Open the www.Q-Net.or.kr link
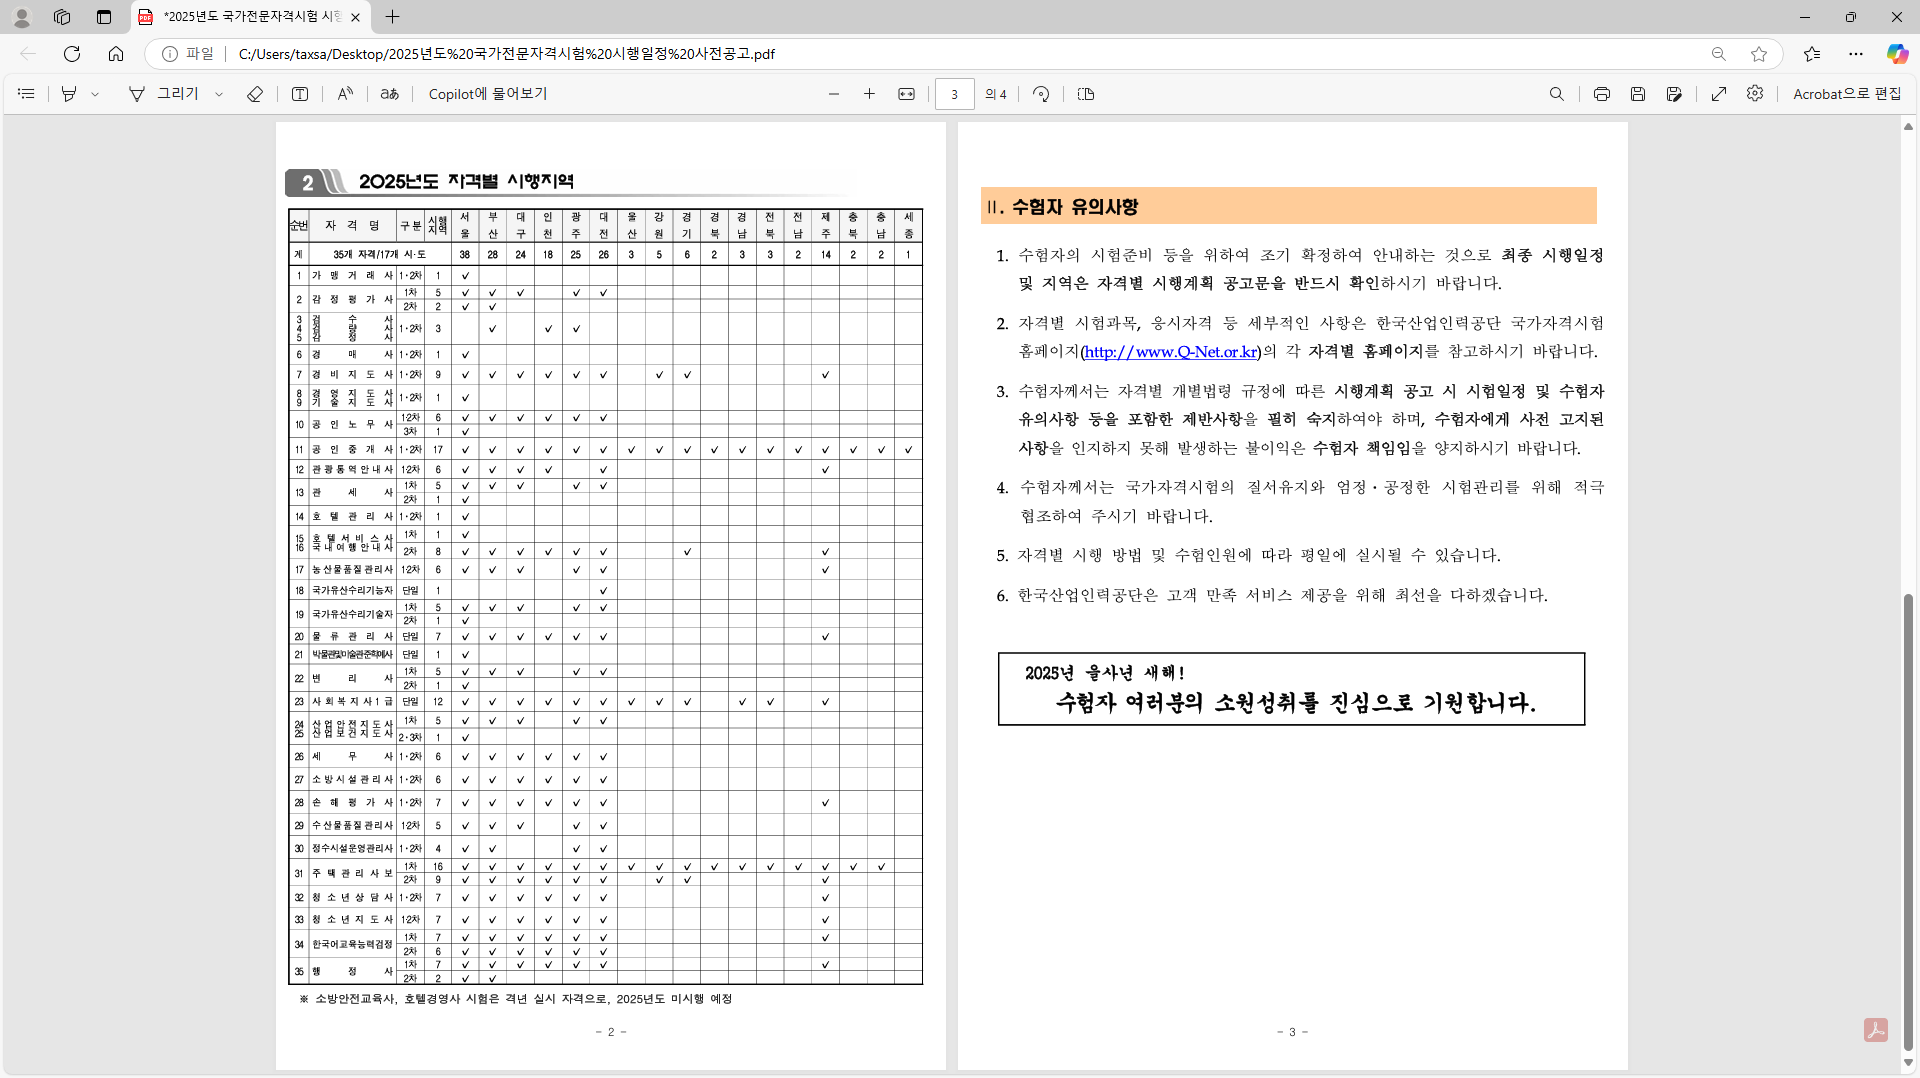Image resolution: width=1920 pixels, height=1078 pixels. pos(1171,352)
